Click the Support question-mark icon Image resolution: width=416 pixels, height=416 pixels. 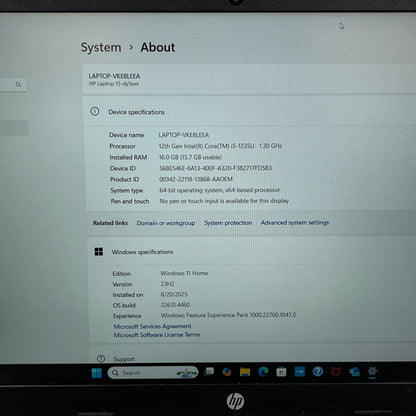click(101, 359)
